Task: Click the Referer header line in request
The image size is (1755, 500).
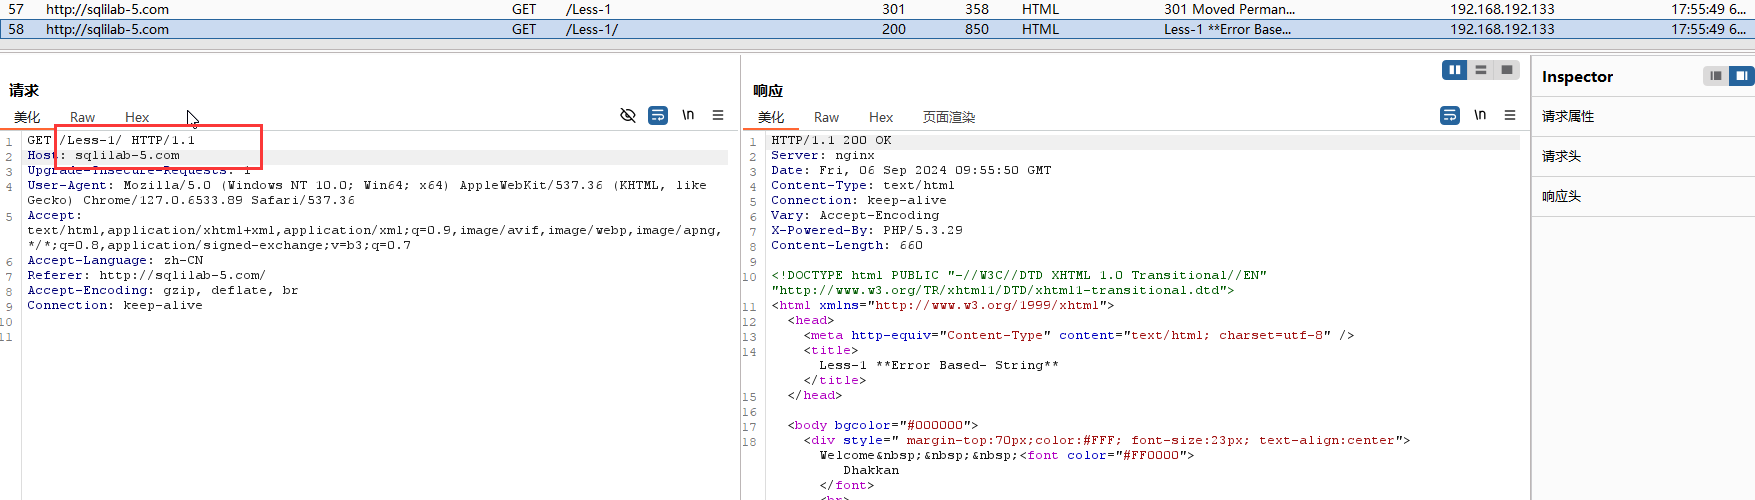Action: [146, 275]
